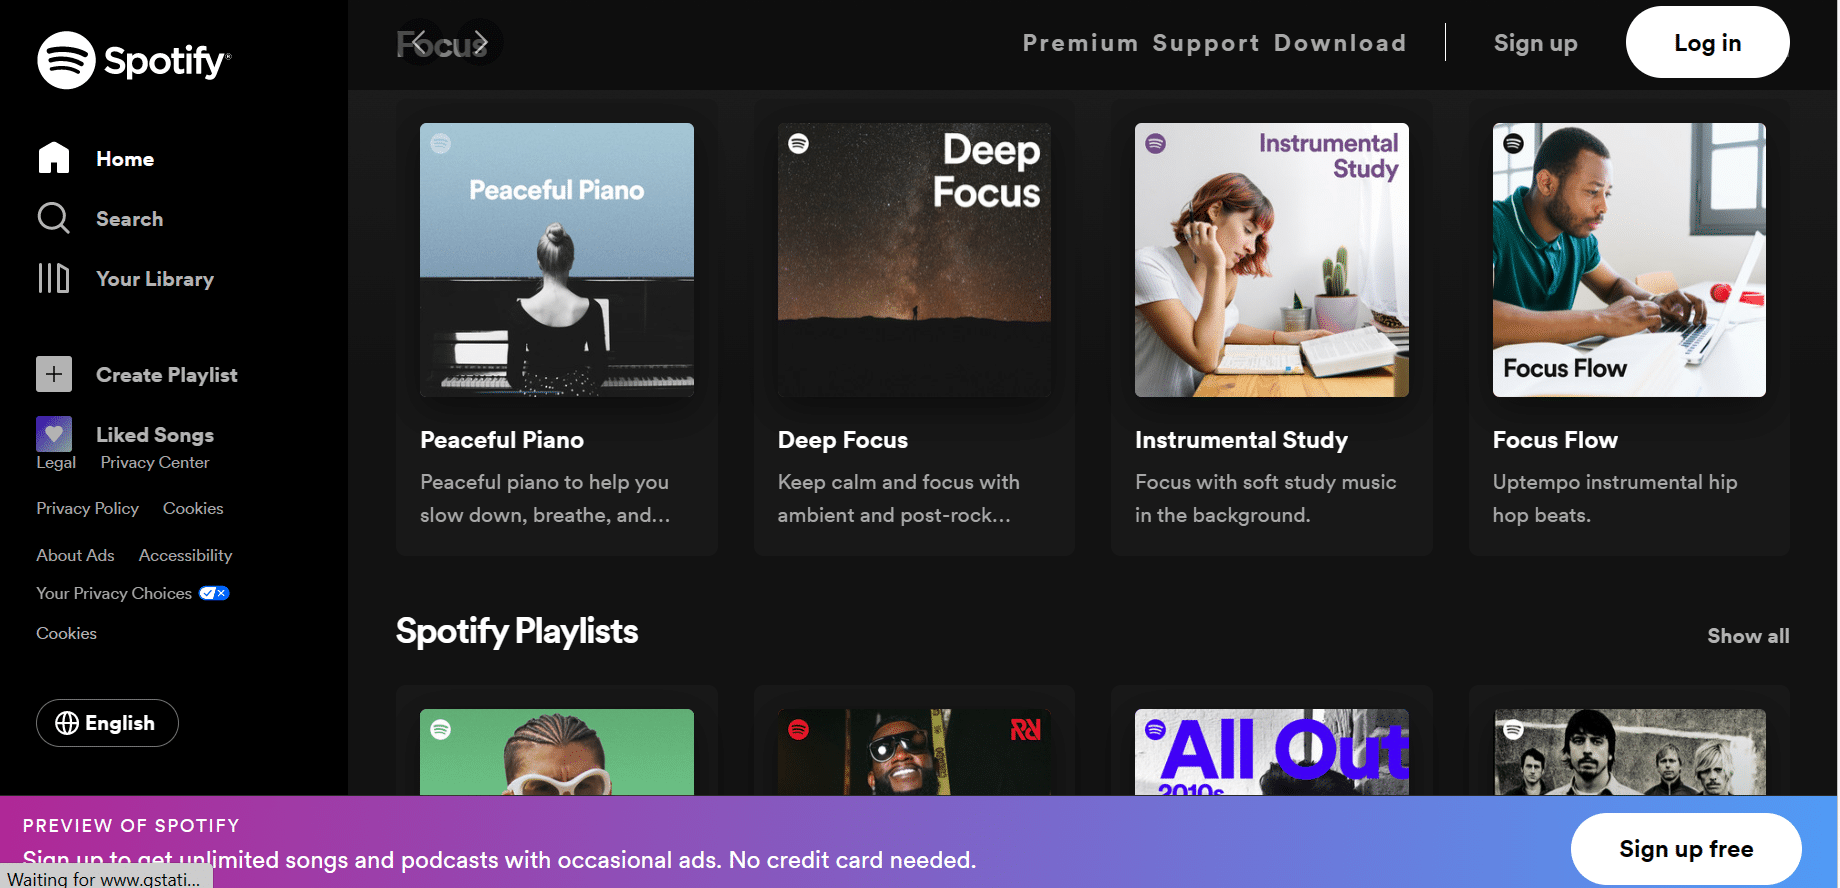Click the Deep Focus title text

[843, 440]
